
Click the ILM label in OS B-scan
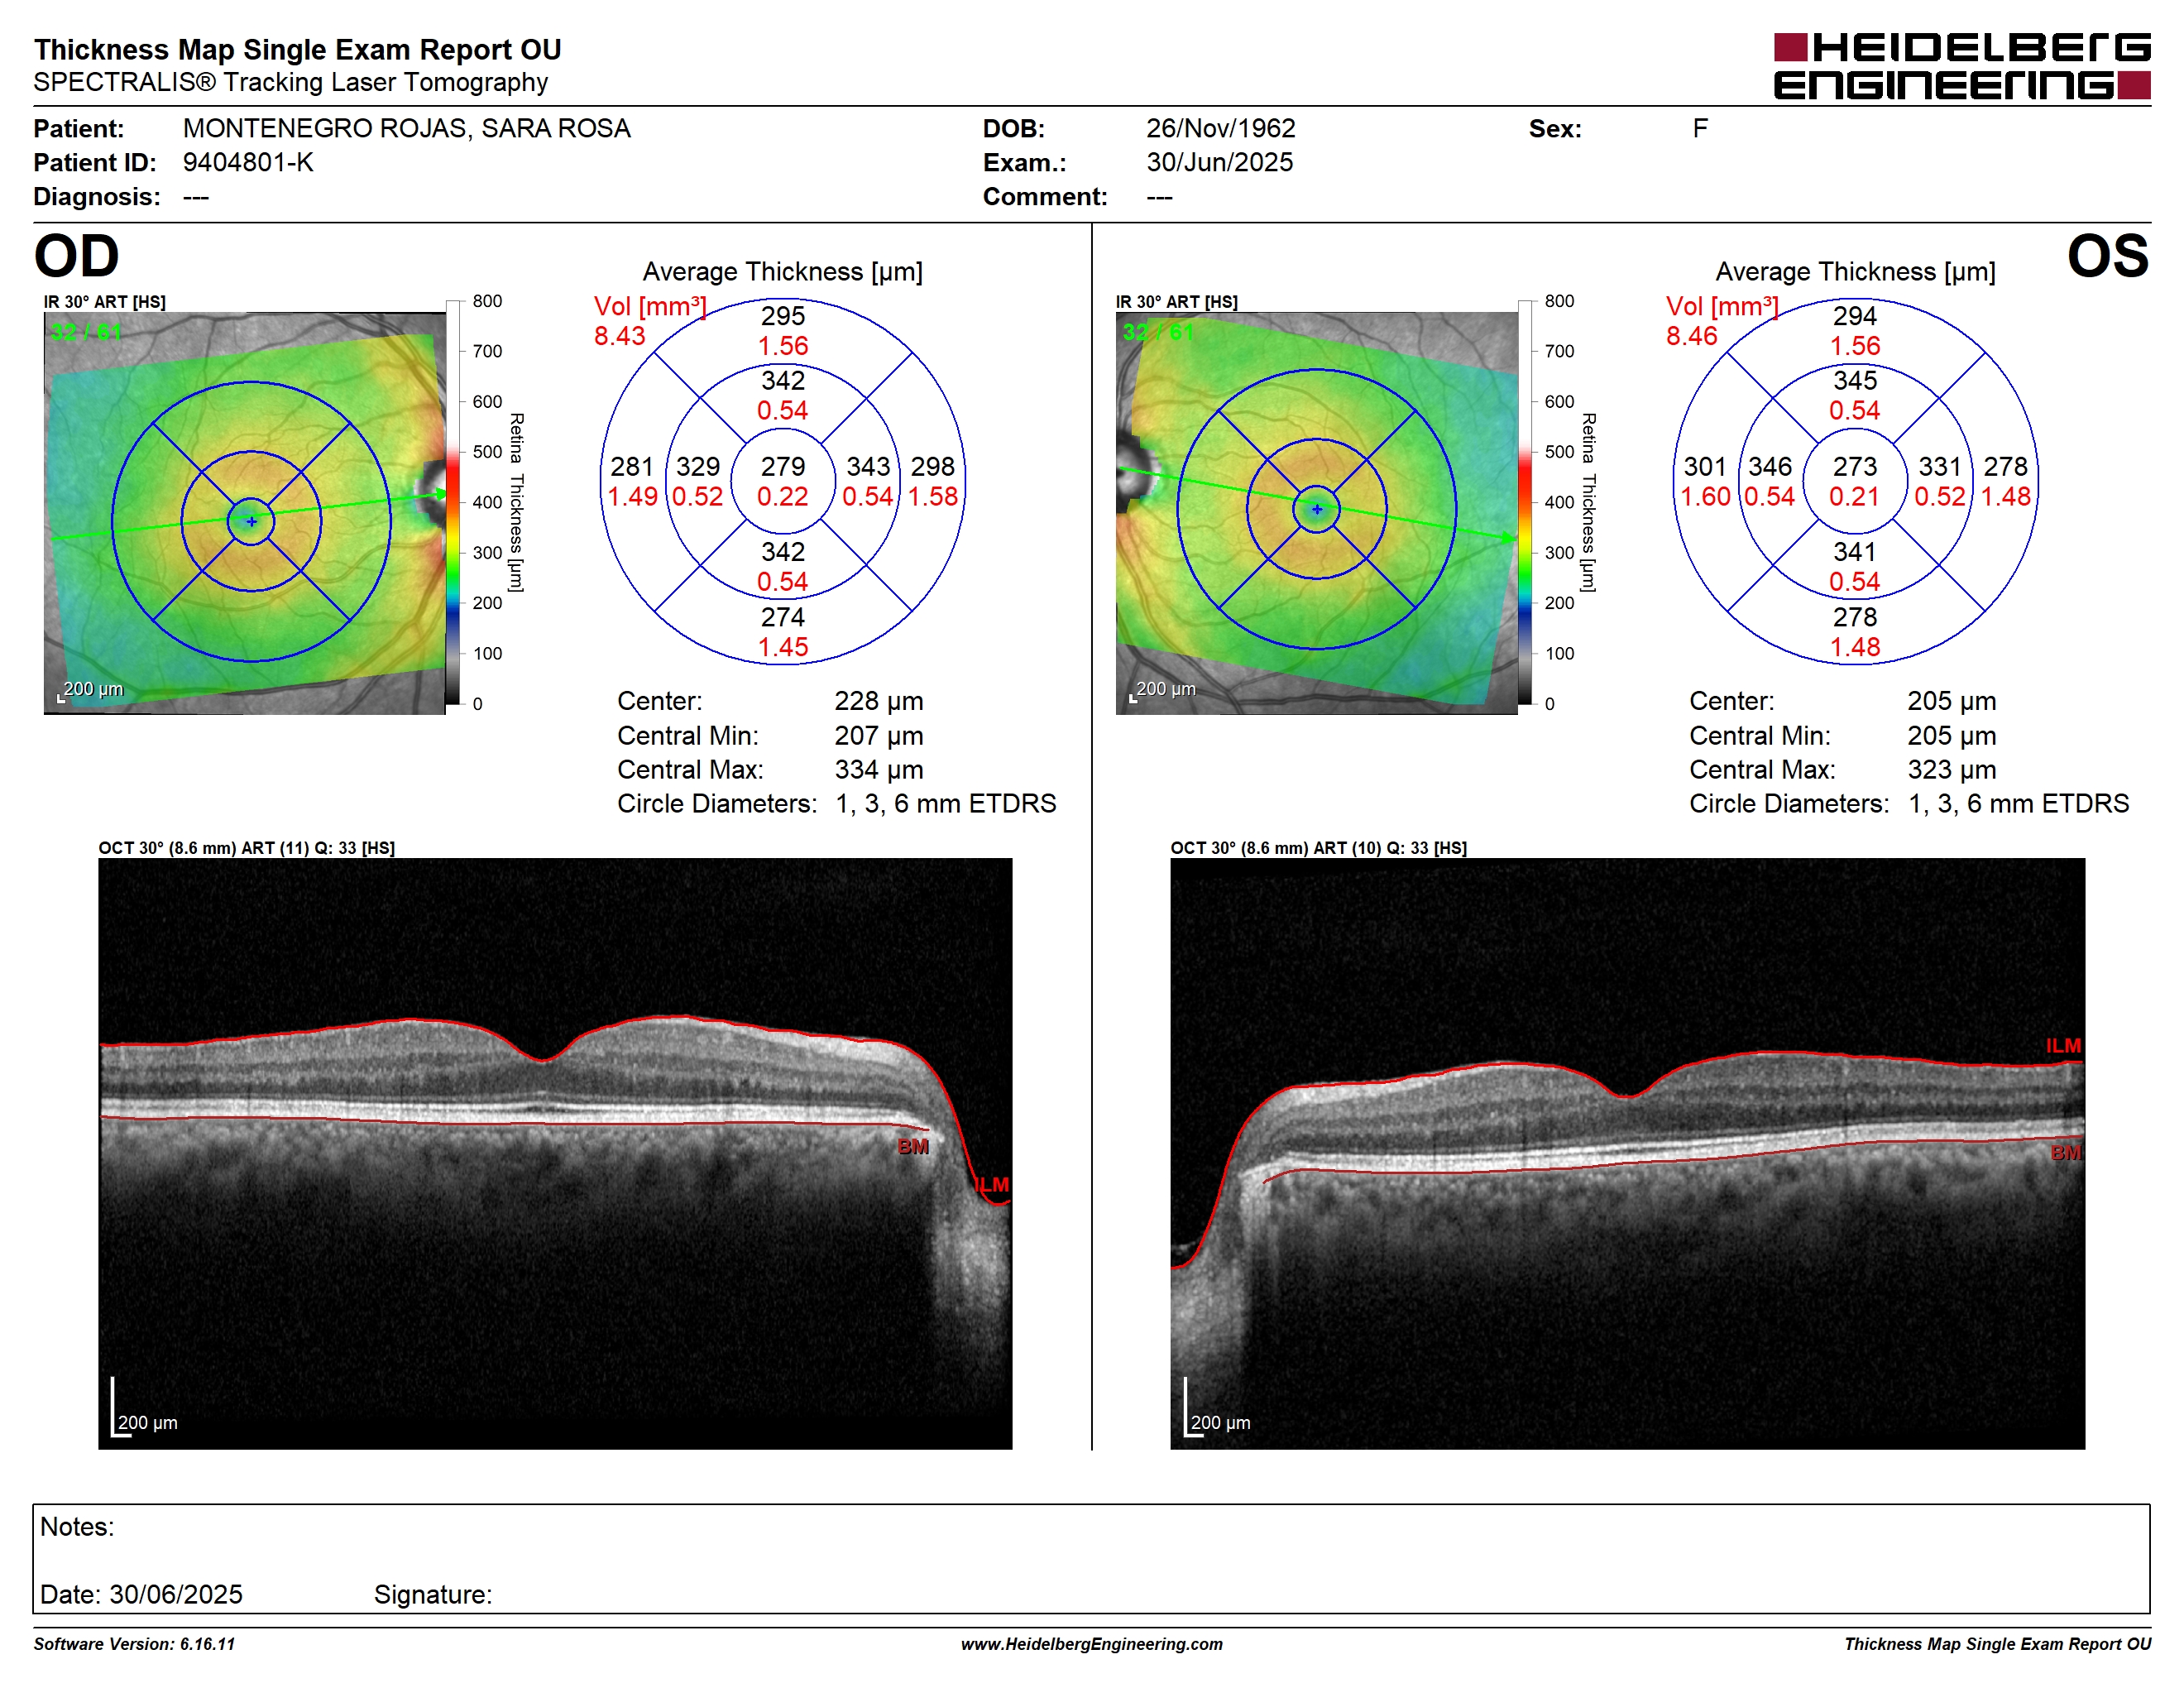tap(2063, 1046)
